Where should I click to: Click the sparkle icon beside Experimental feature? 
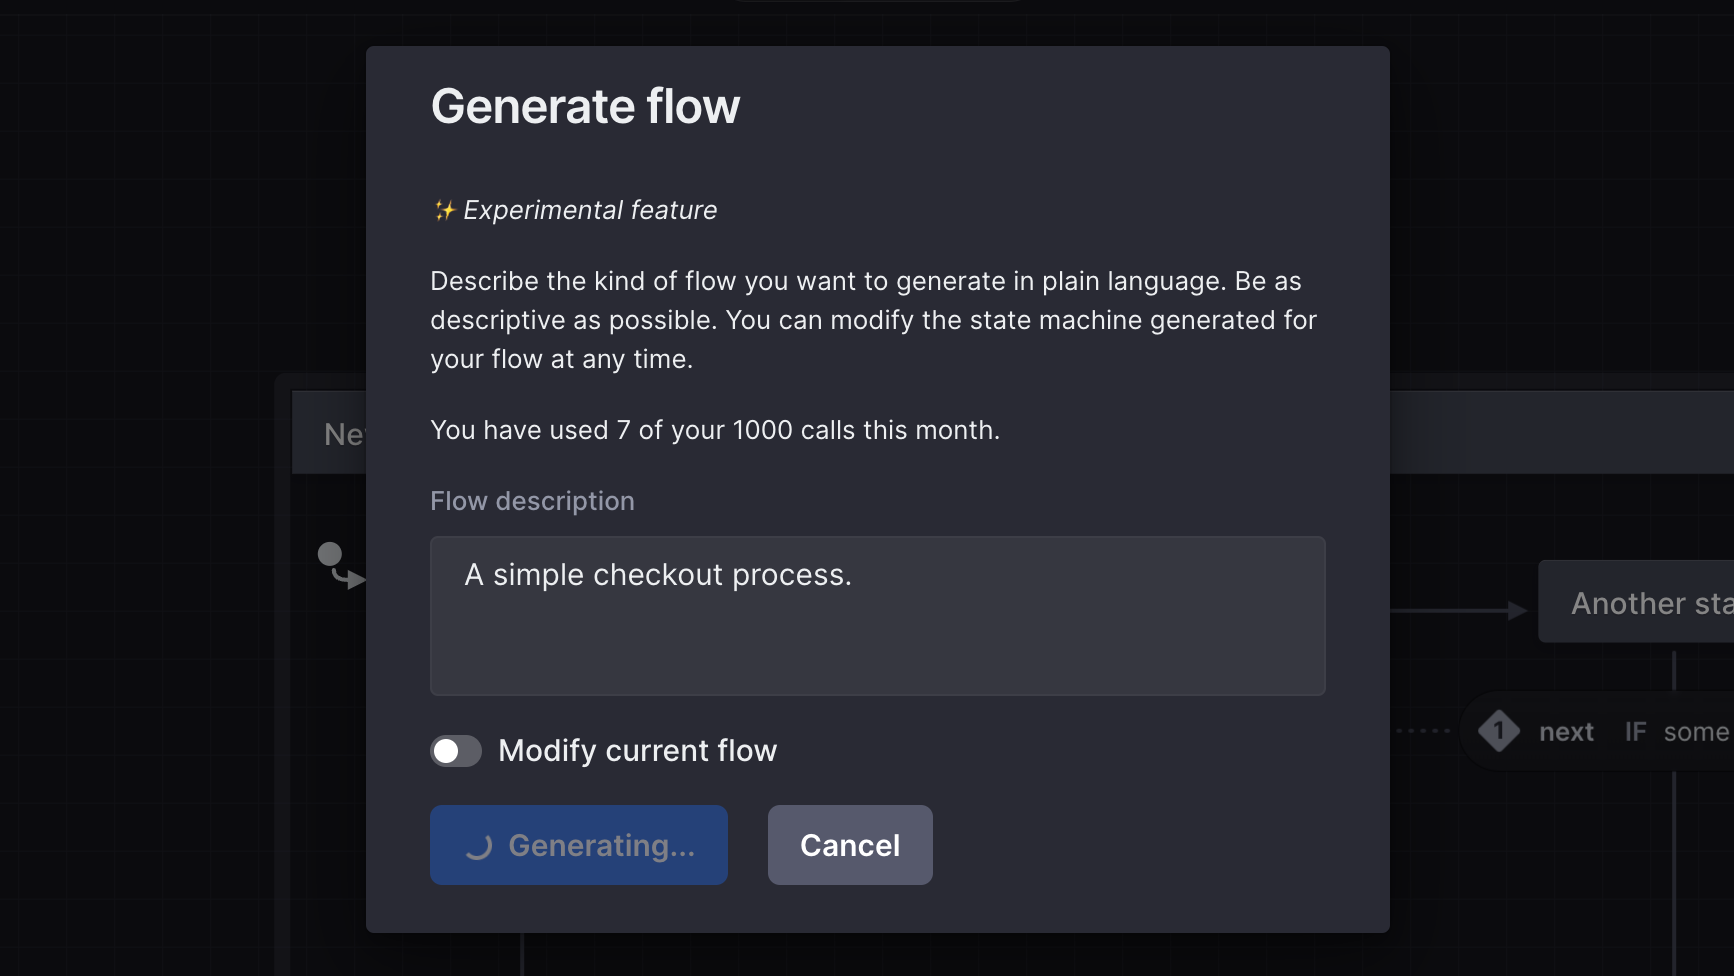coord(443,210)
